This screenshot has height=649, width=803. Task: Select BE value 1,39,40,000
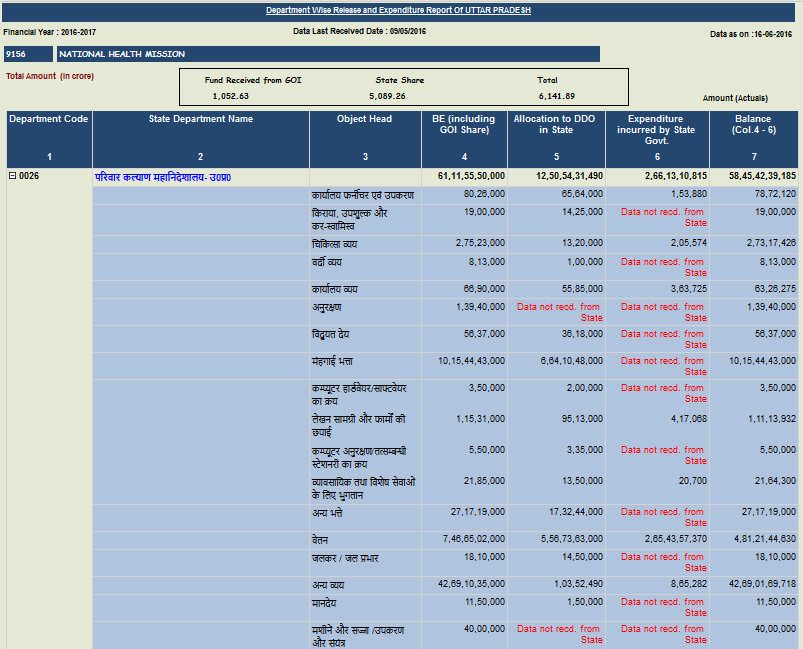(480, 306)
